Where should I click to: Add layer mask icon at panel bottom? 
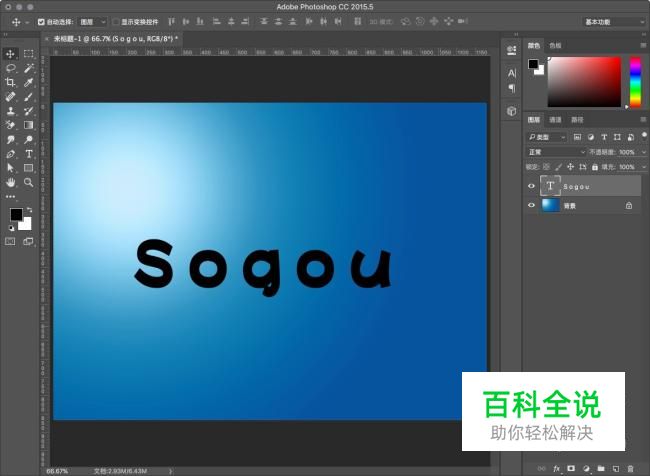click(x=571, y=469)
